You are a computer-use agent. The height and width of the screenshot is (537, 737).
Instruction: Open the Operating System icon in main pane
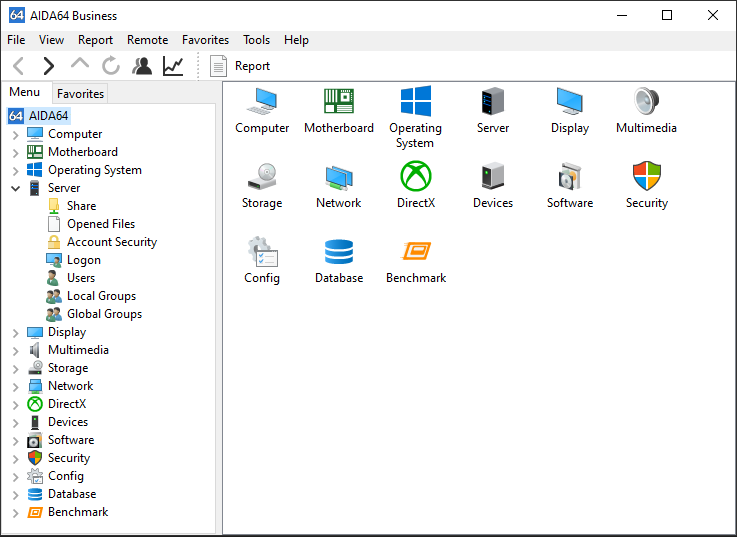[x=416, y=101]
